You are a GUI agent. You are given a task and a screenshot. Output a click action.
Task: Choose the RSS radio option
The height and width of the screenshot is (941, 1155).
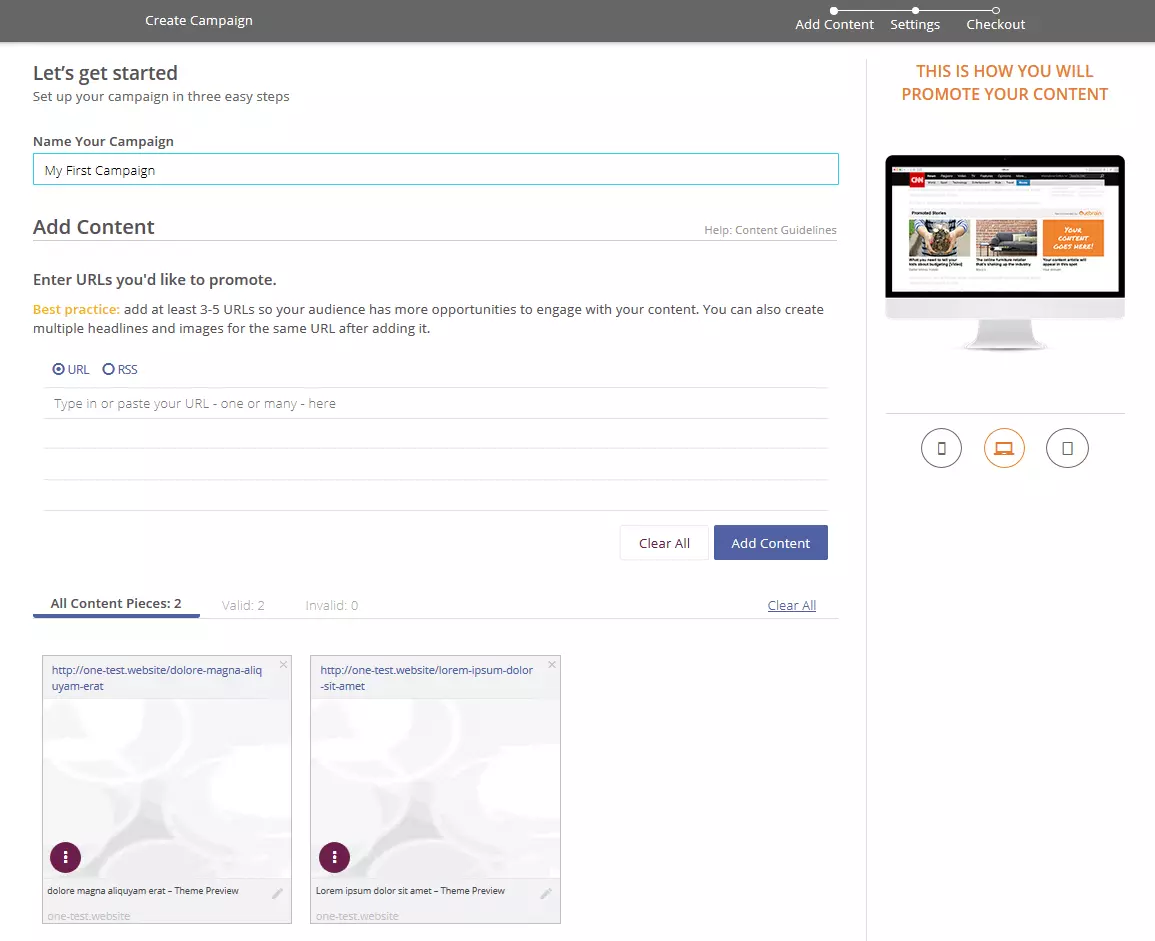109,370
